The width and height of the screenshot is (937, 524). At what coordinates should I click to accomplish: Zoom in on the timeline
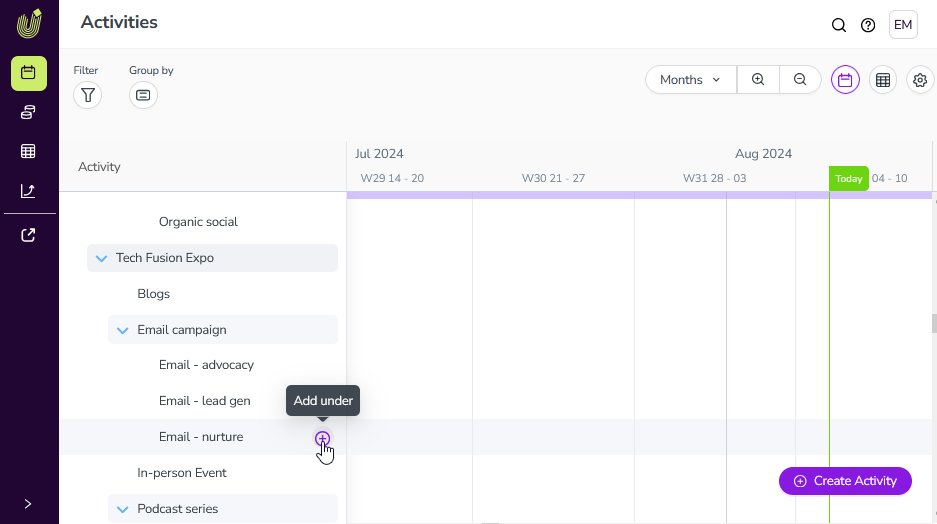(758, 80)
